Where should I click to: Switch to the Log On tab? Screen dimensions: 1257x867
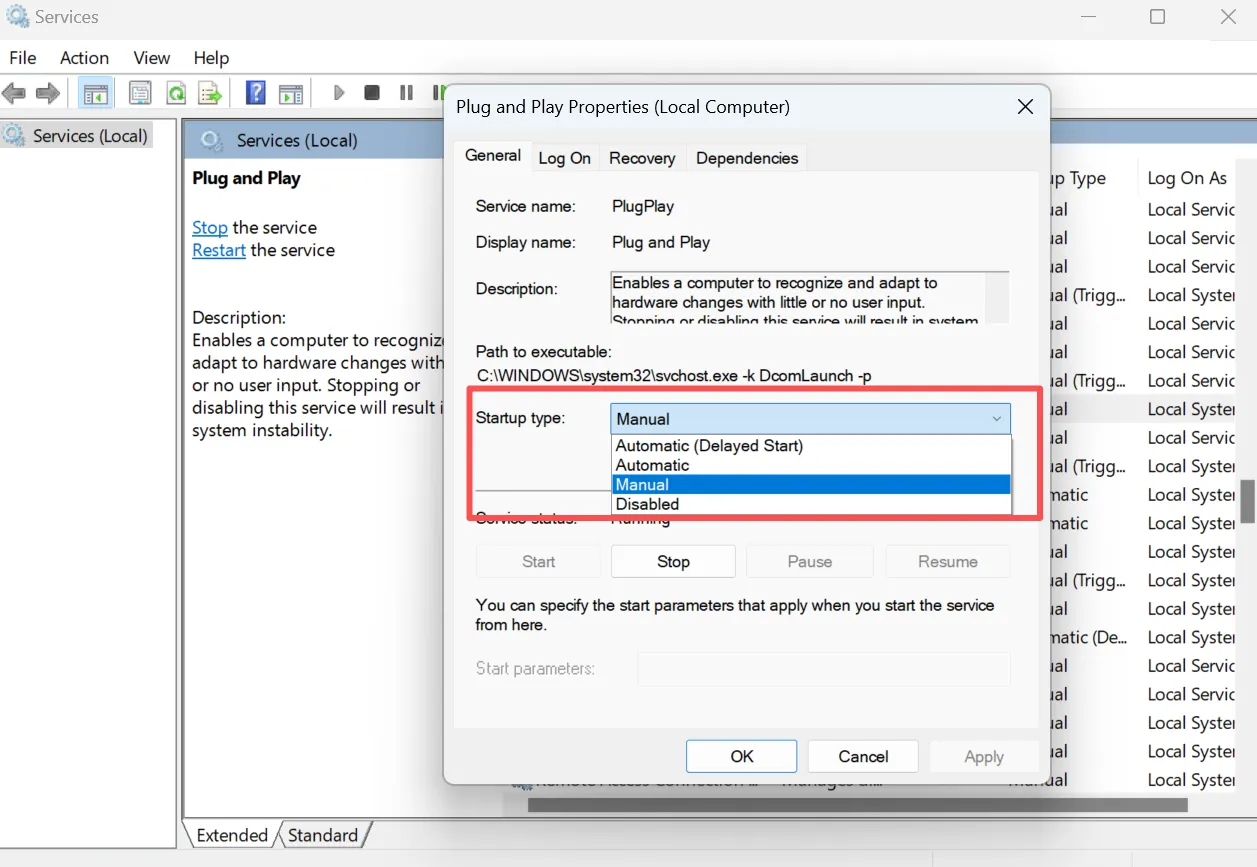pyautogui.click(x=564, y=158)
